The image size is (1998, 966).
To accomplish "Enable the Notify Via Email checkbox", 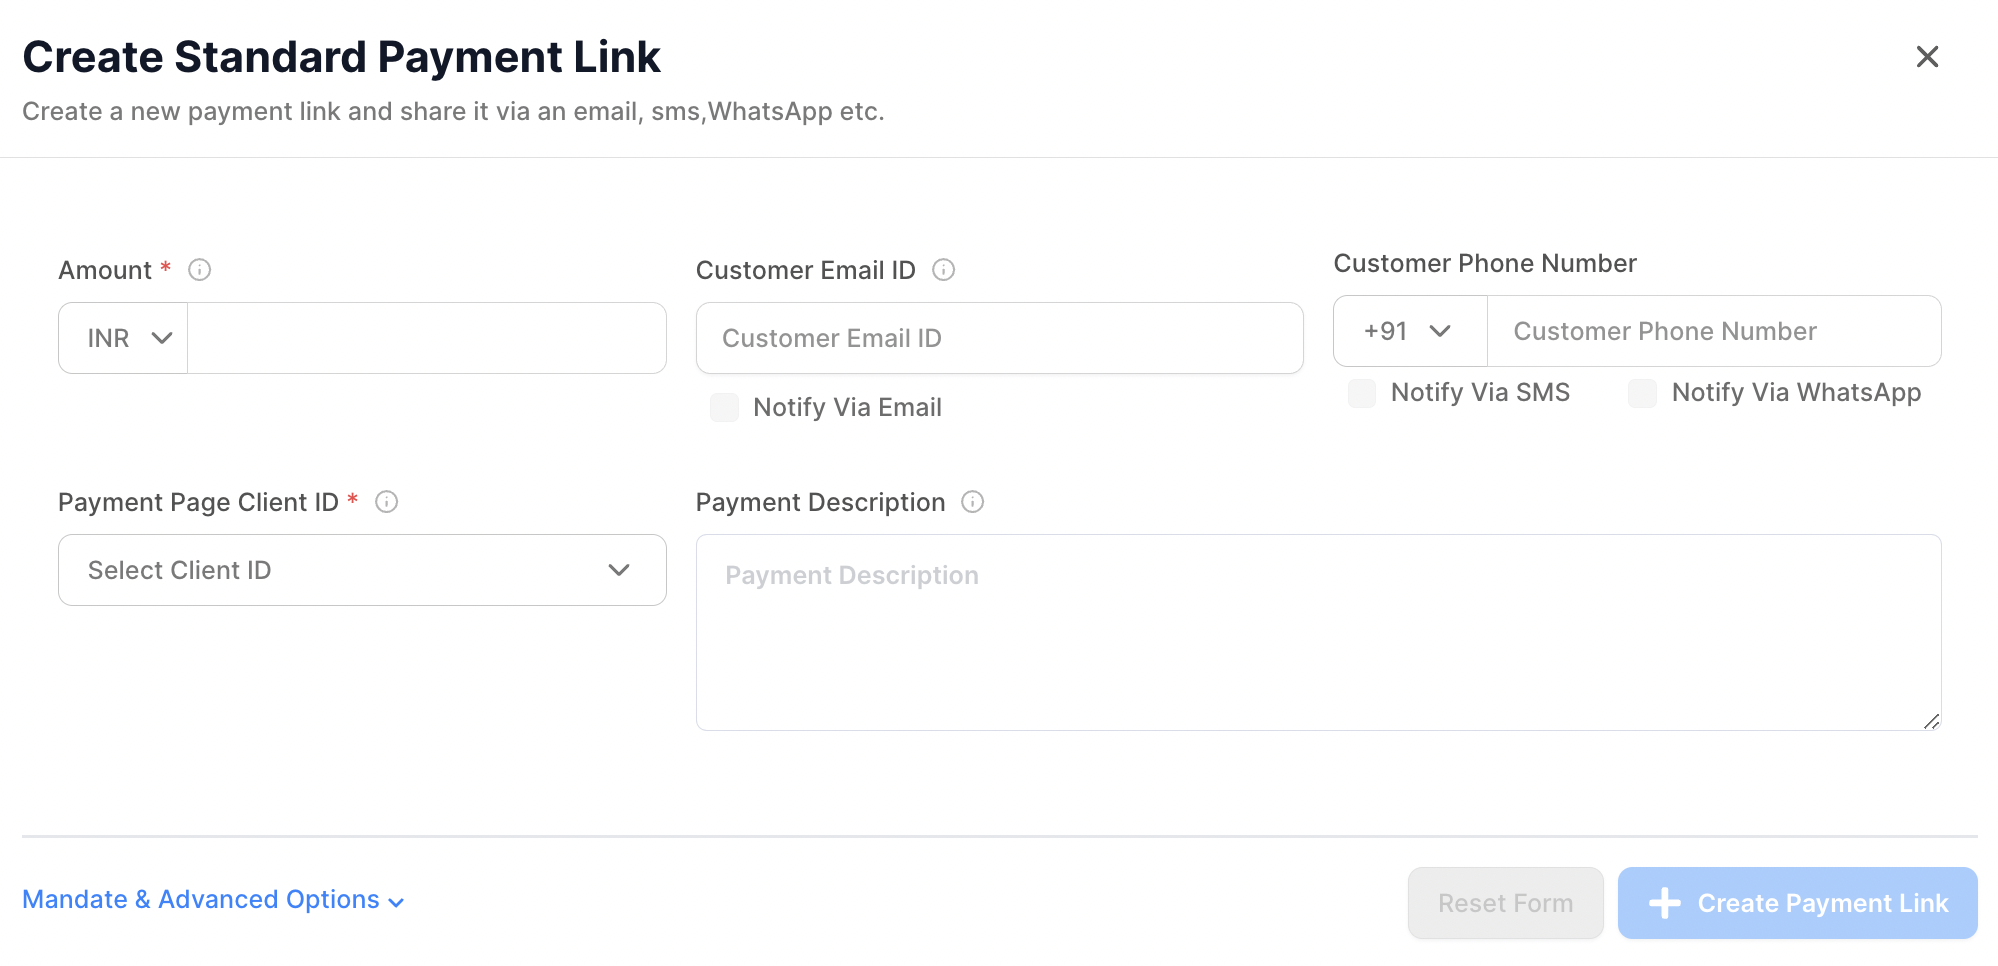I will pos(724,407).
